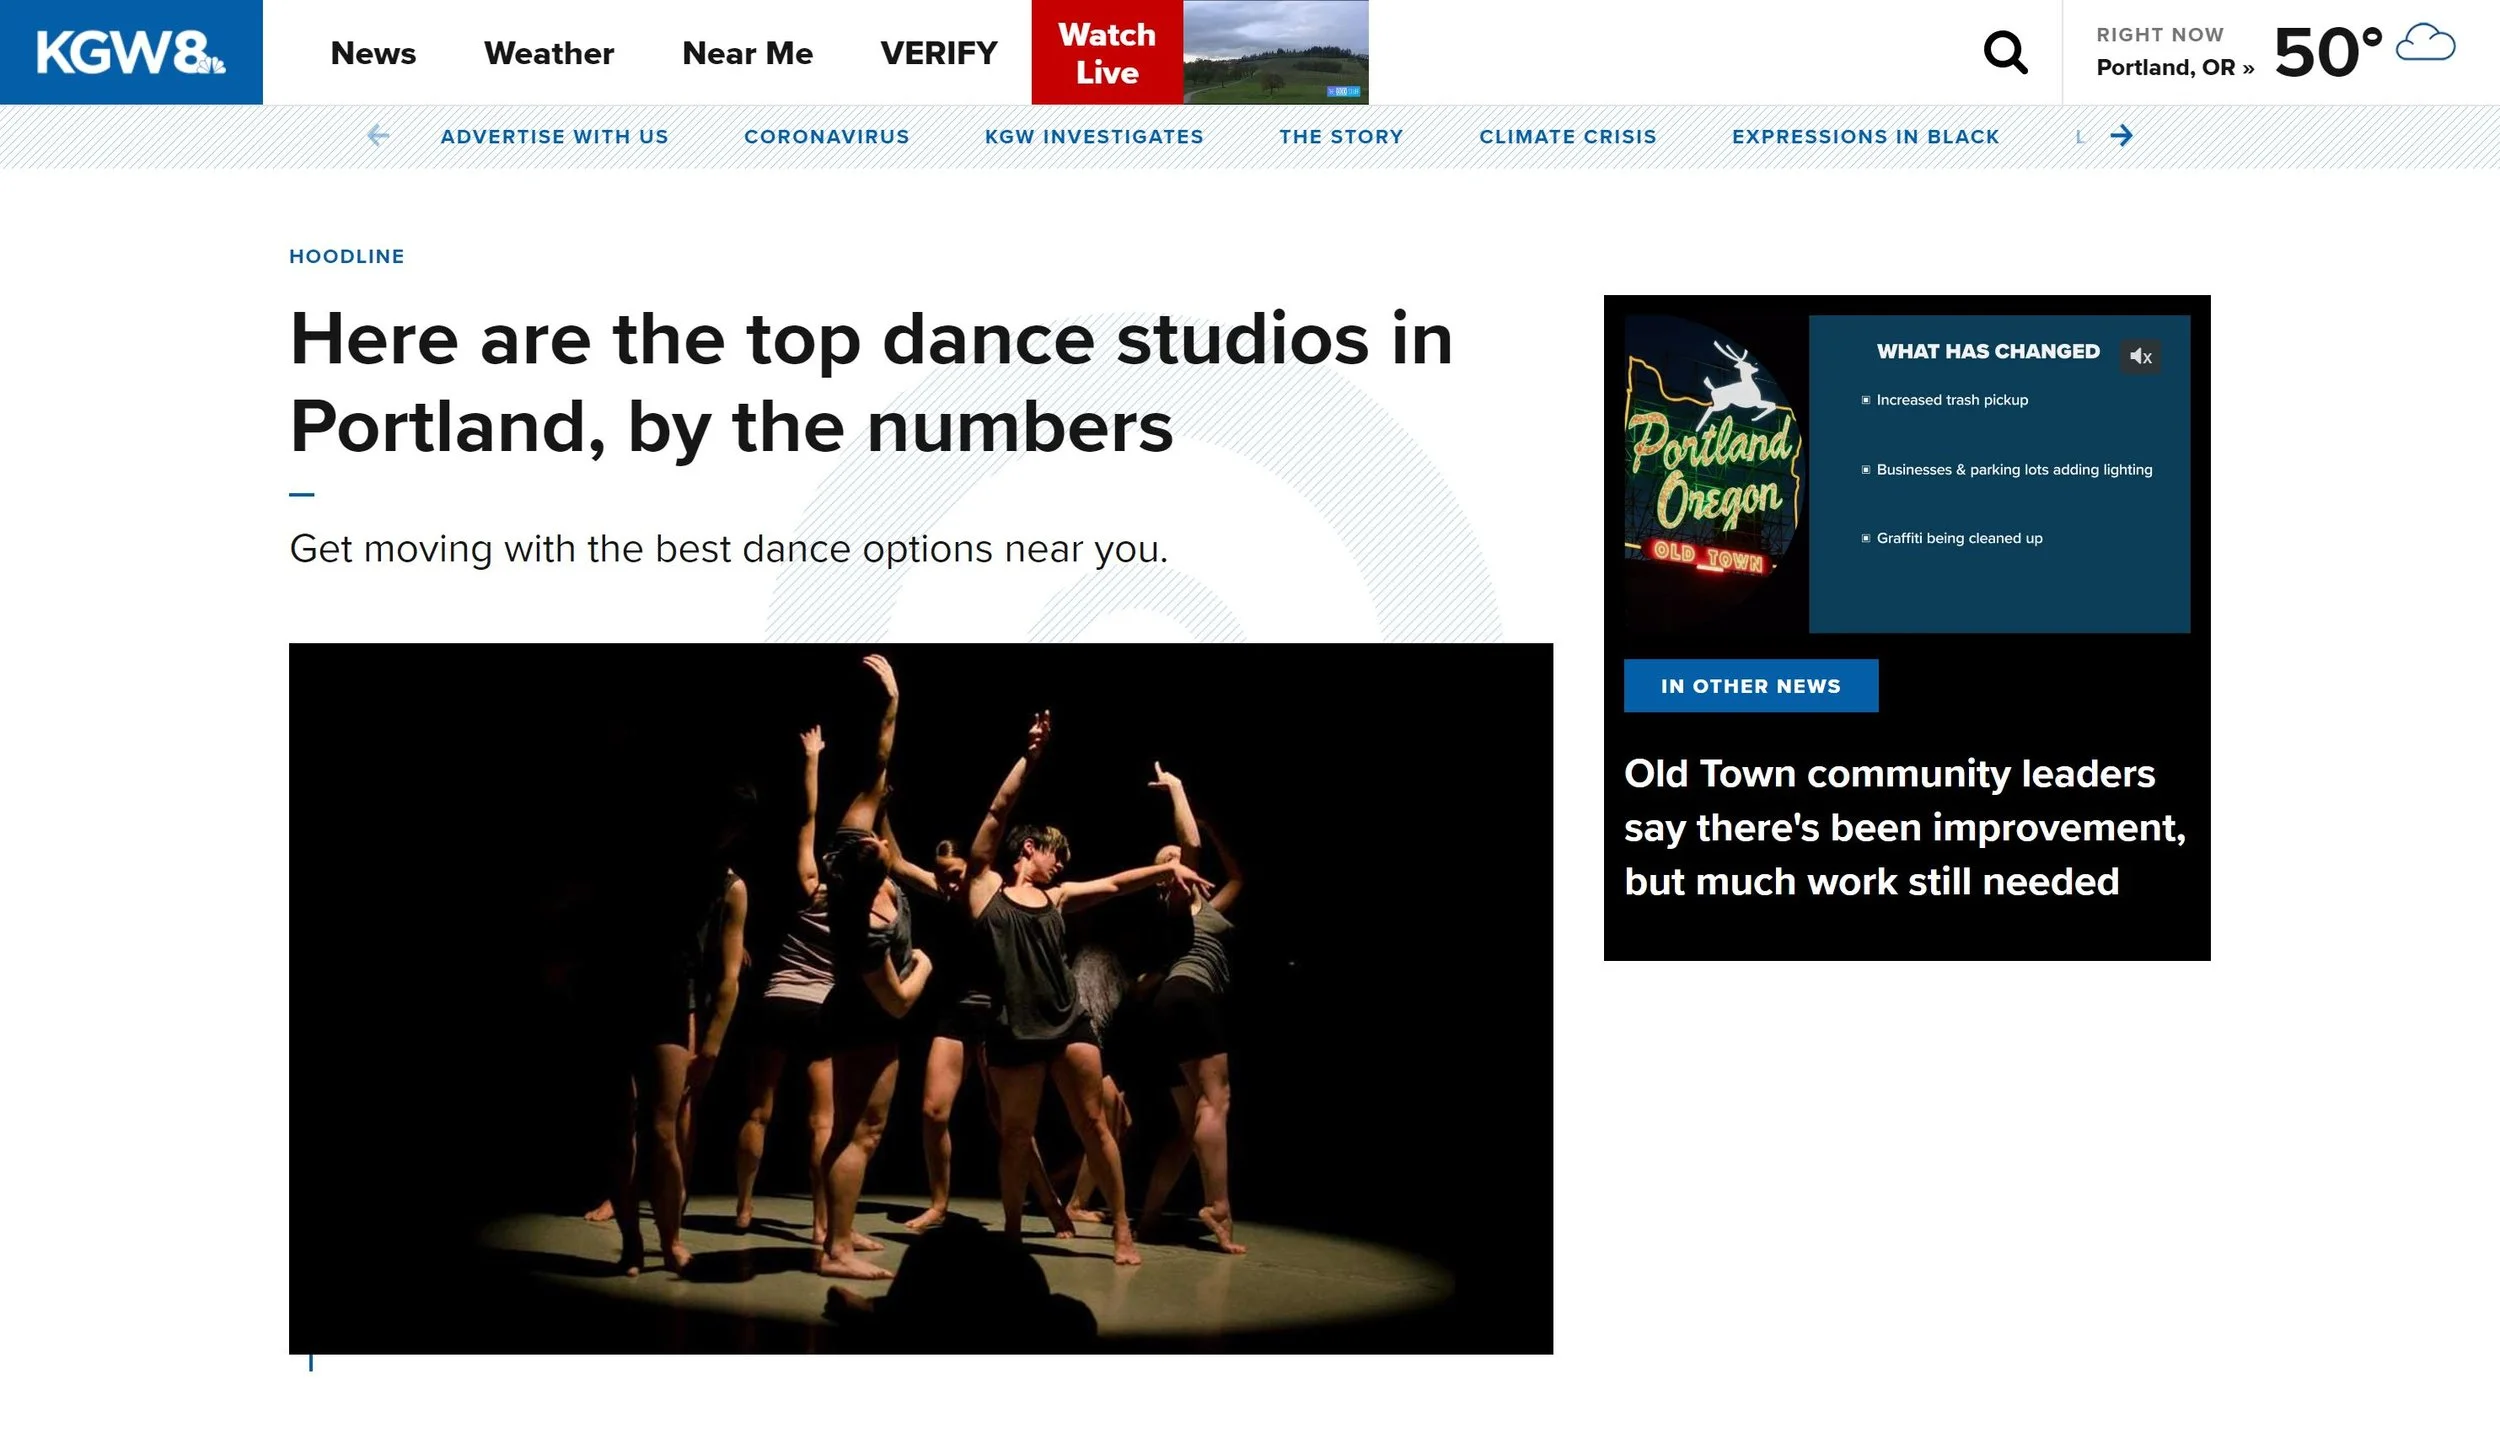2500x1444 pixels.
Task: Click the dancers article photo
Action: click(921, 998)
